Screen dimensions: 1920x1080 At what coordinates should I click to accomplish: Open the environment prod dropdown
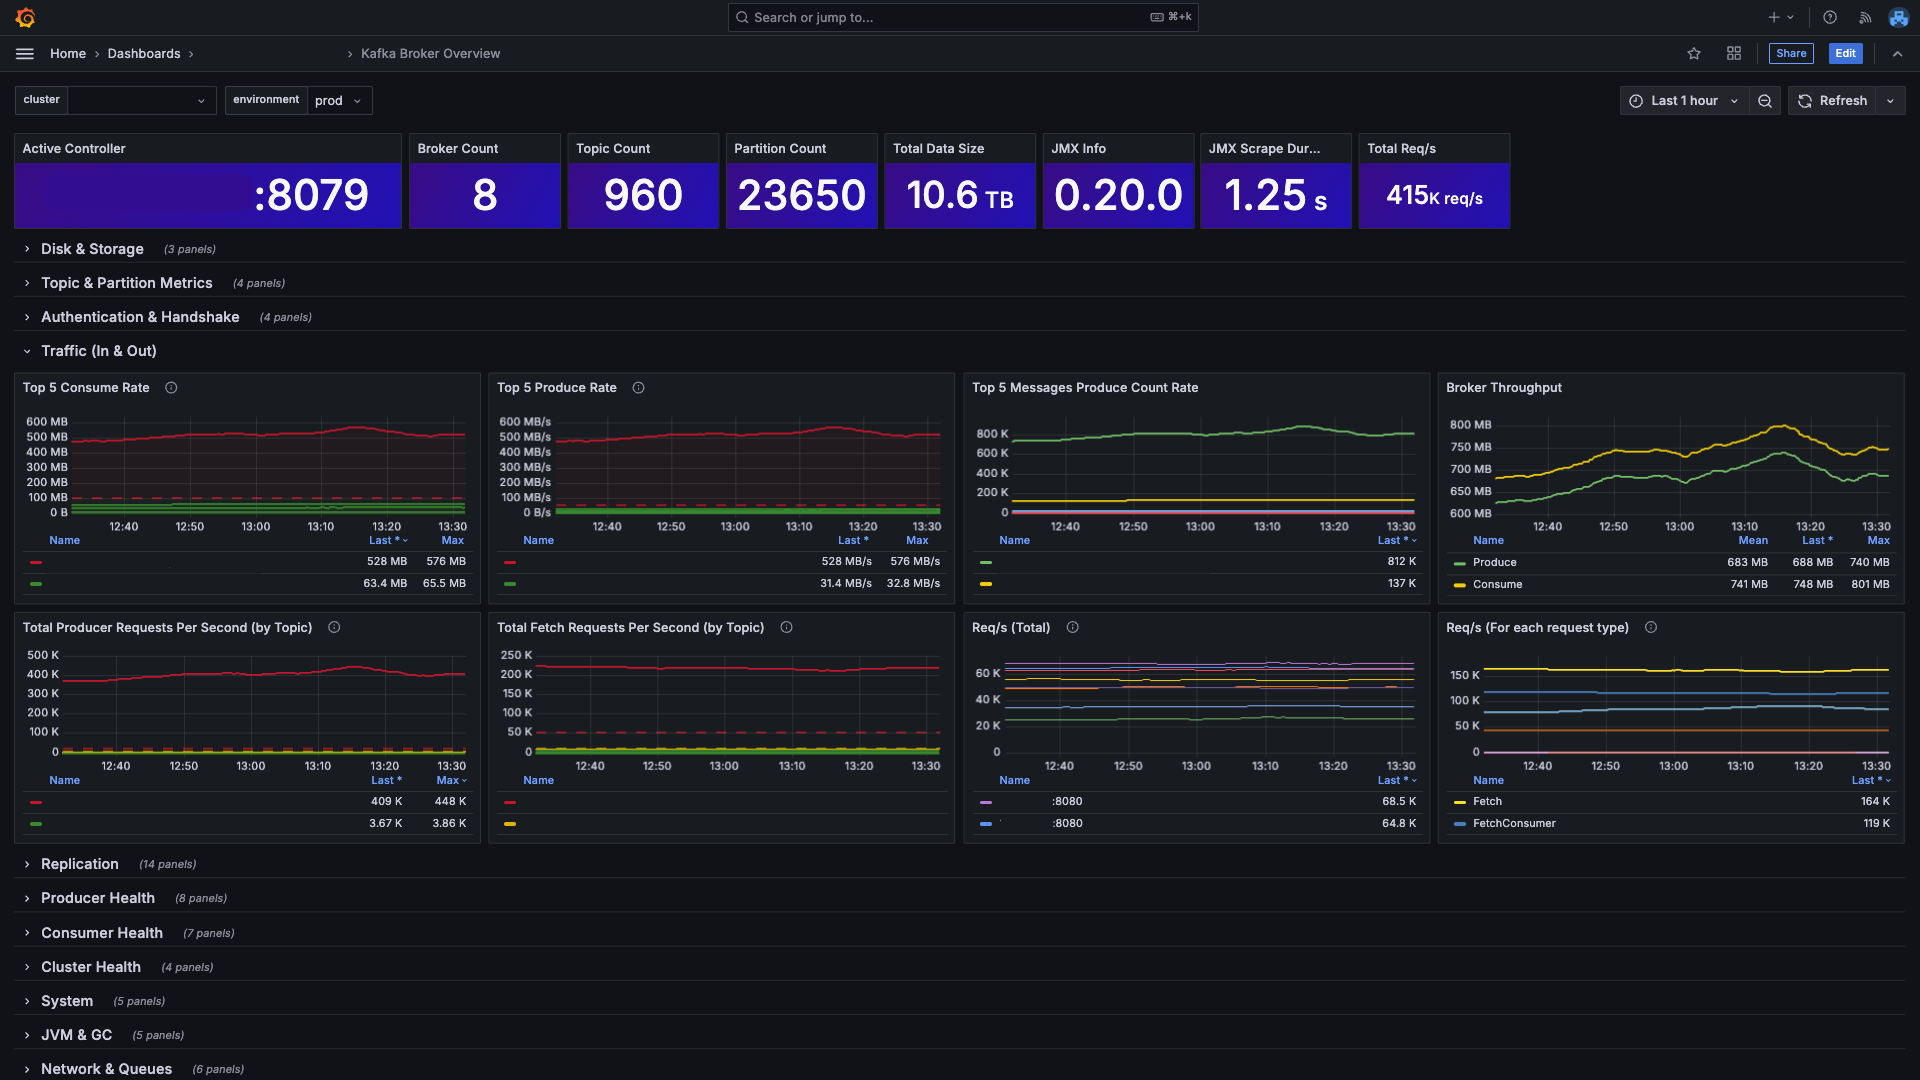point(340,101)
